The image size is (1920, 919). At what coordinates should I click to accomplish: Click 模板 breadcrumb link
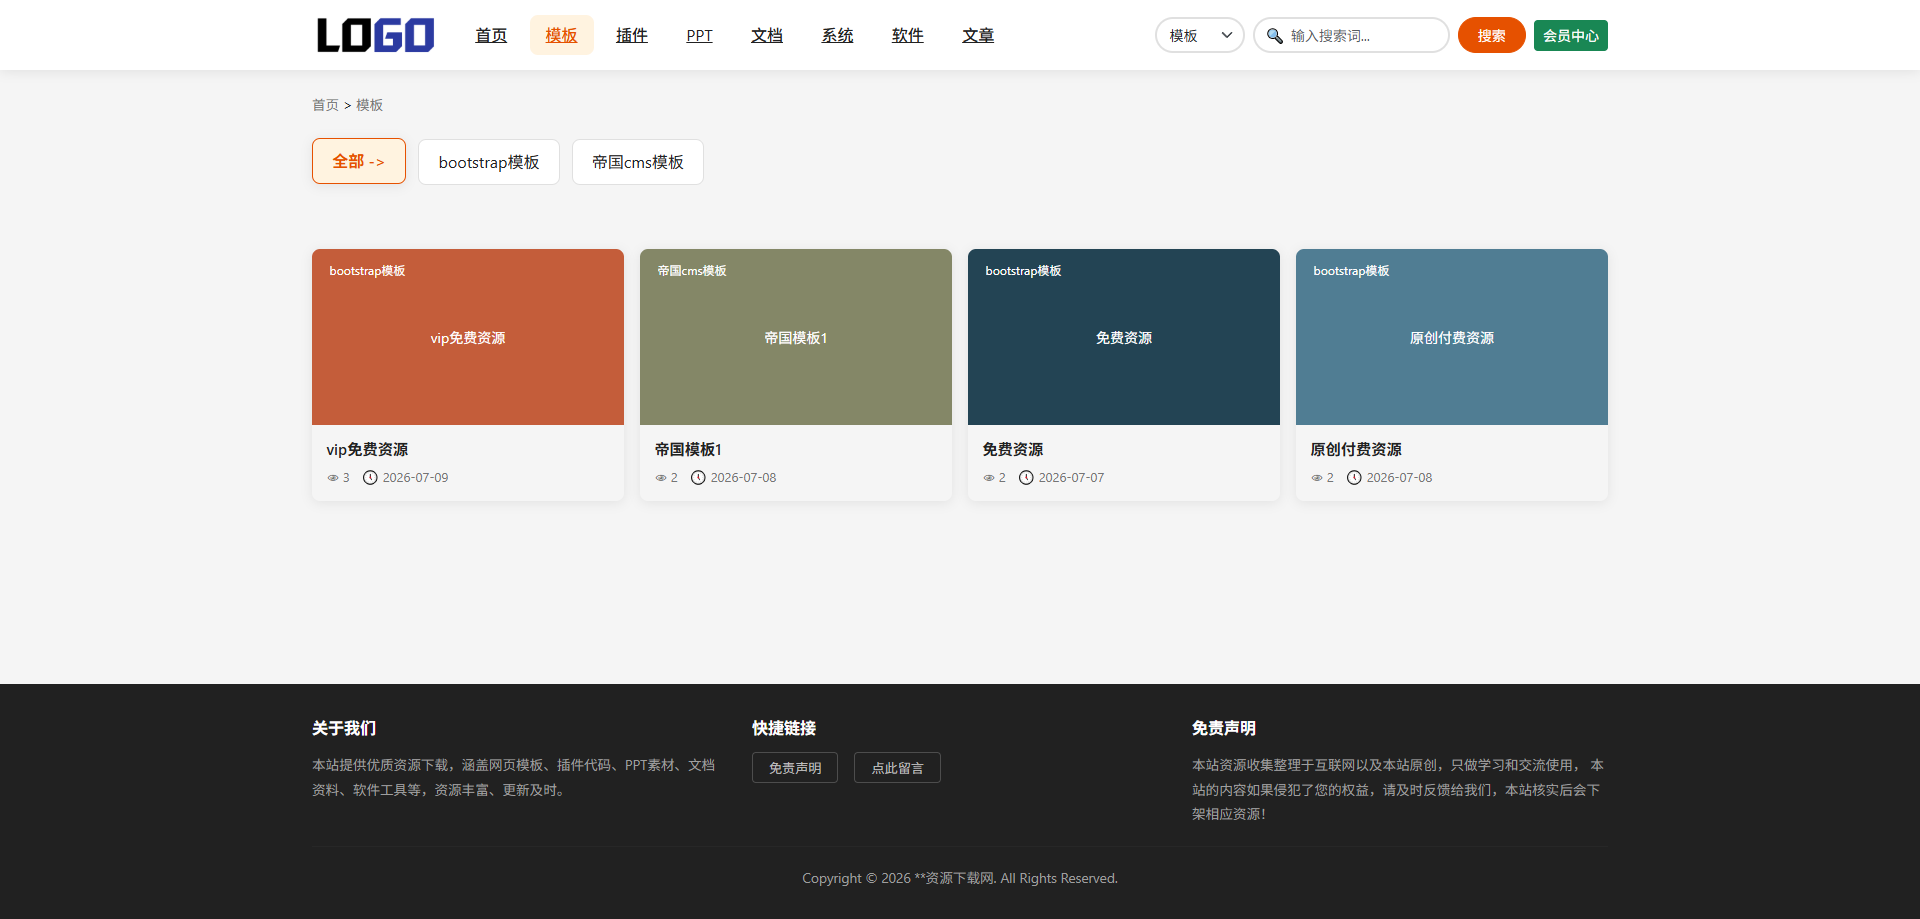369,105
